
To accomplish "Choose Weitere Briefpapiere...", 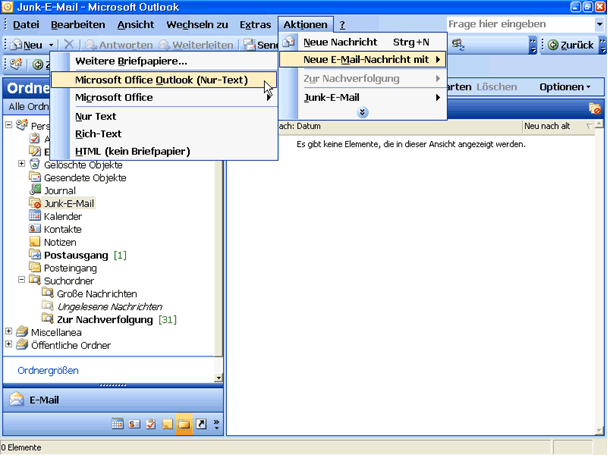I will (164, 61).
